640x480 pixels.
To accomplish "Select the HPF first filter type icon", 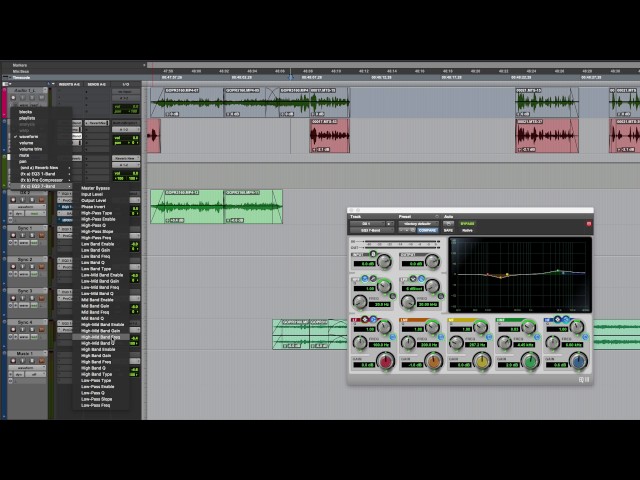I will click(x=365, y=279).
